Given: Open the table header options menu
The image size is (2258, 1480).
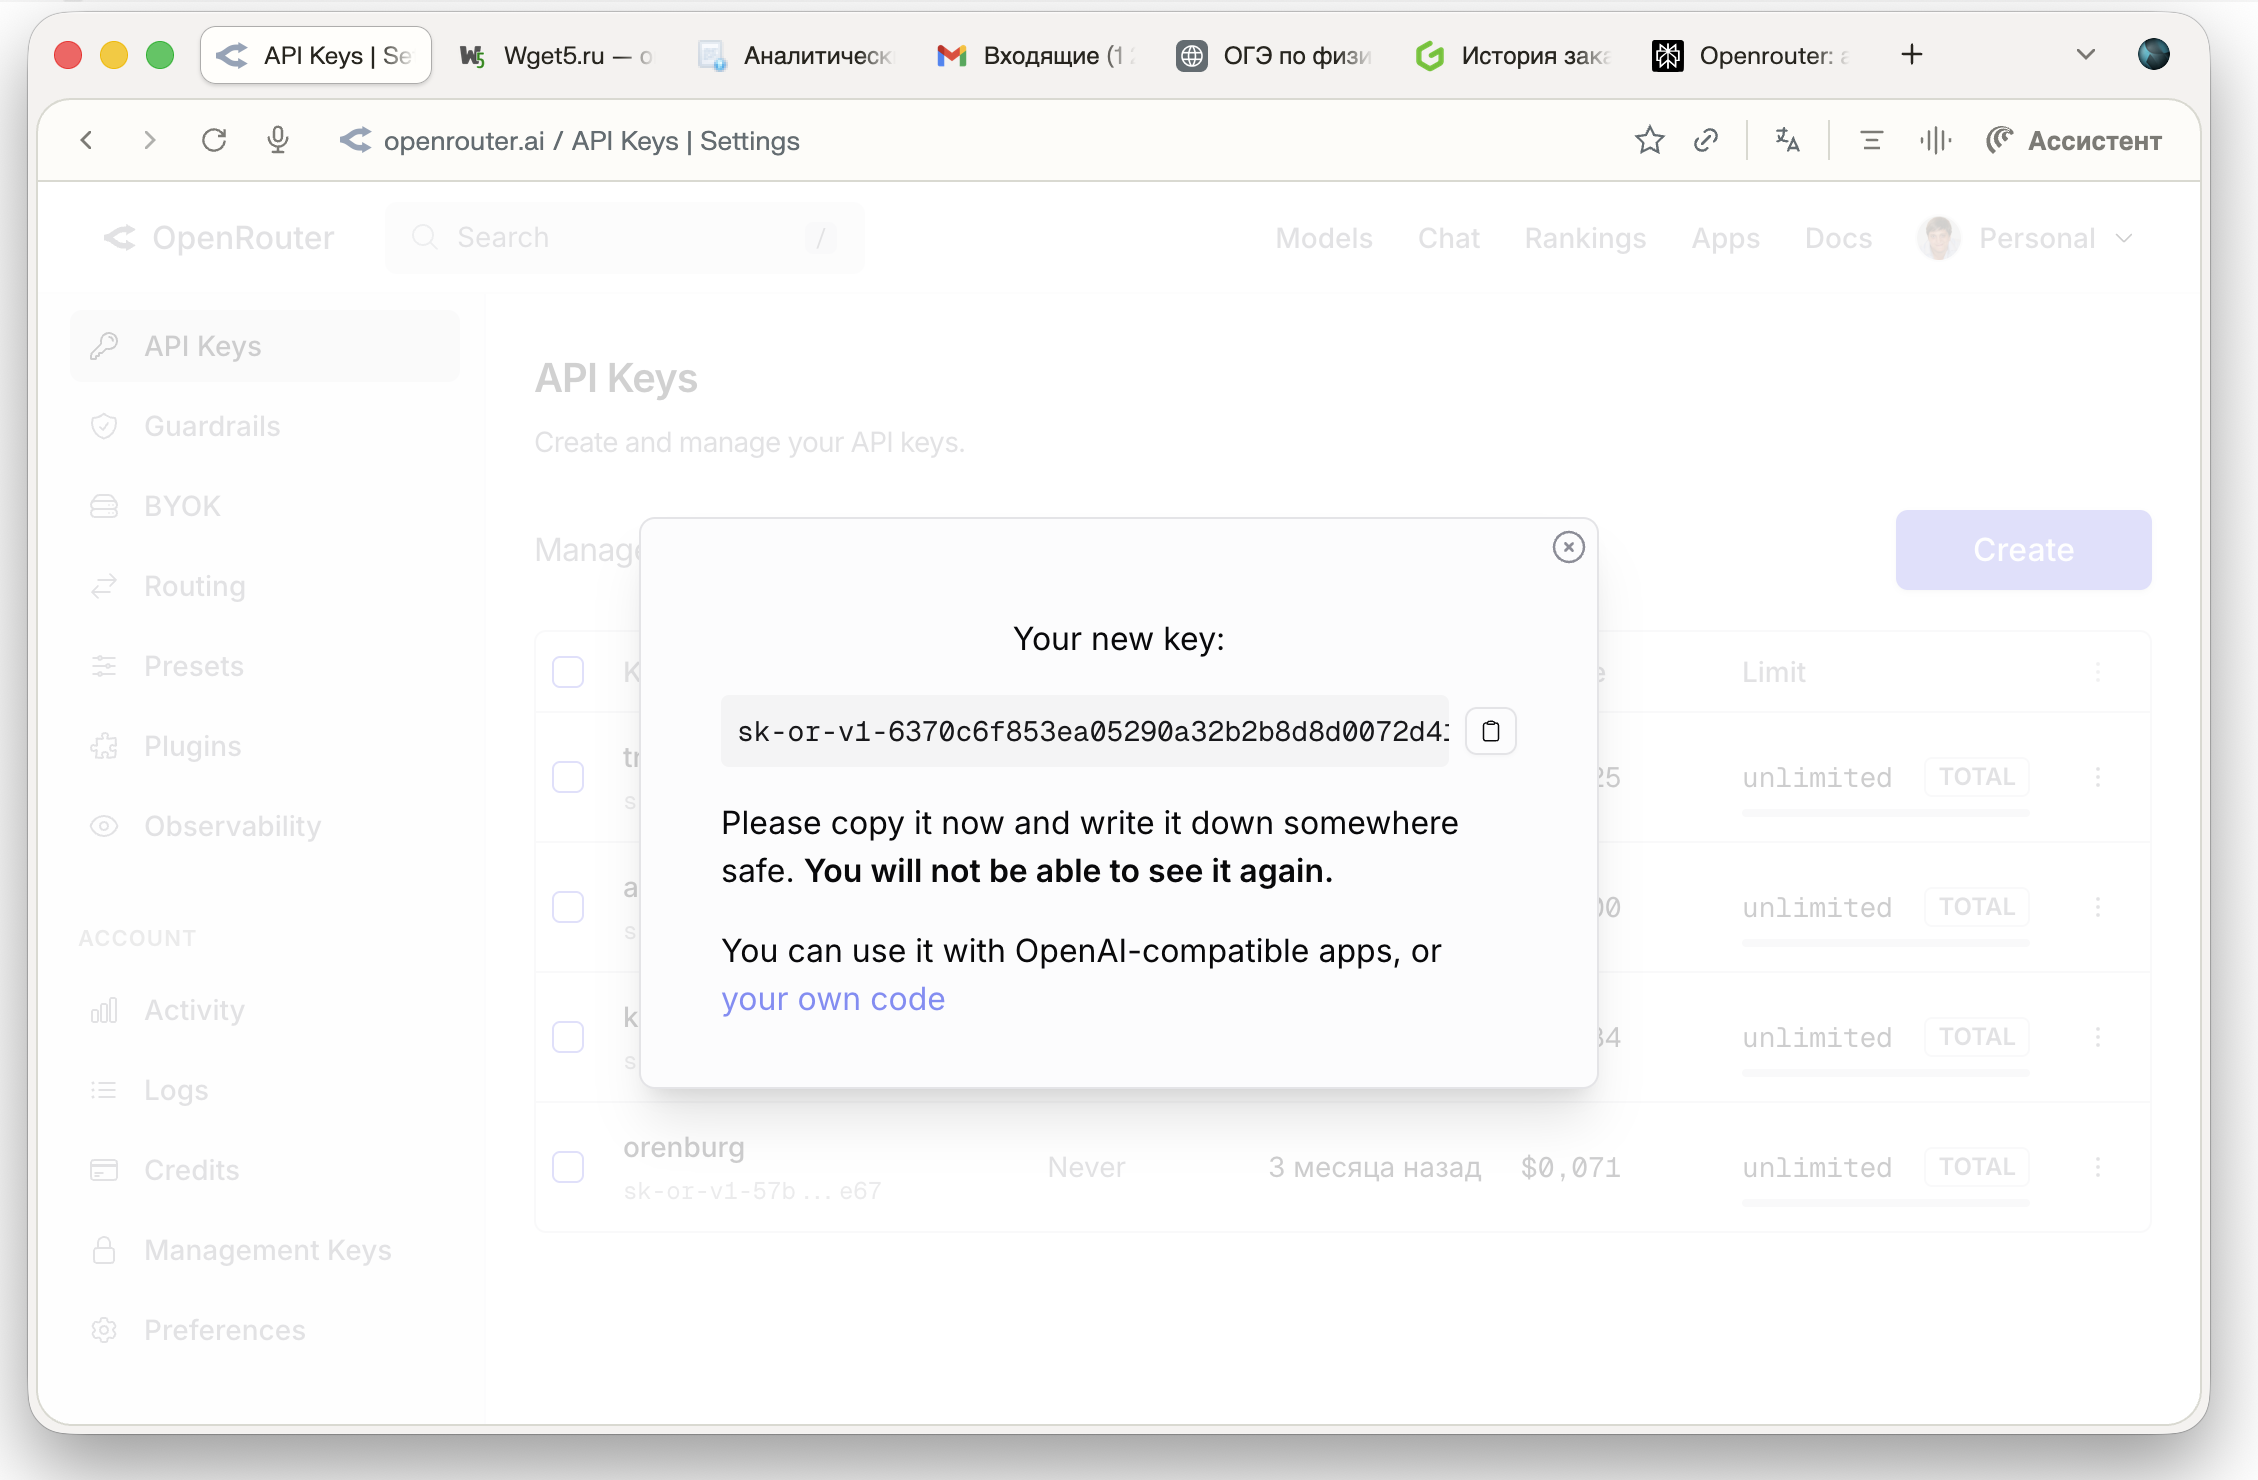Looking at the screenshot, I should click(x=2098, y=672).
